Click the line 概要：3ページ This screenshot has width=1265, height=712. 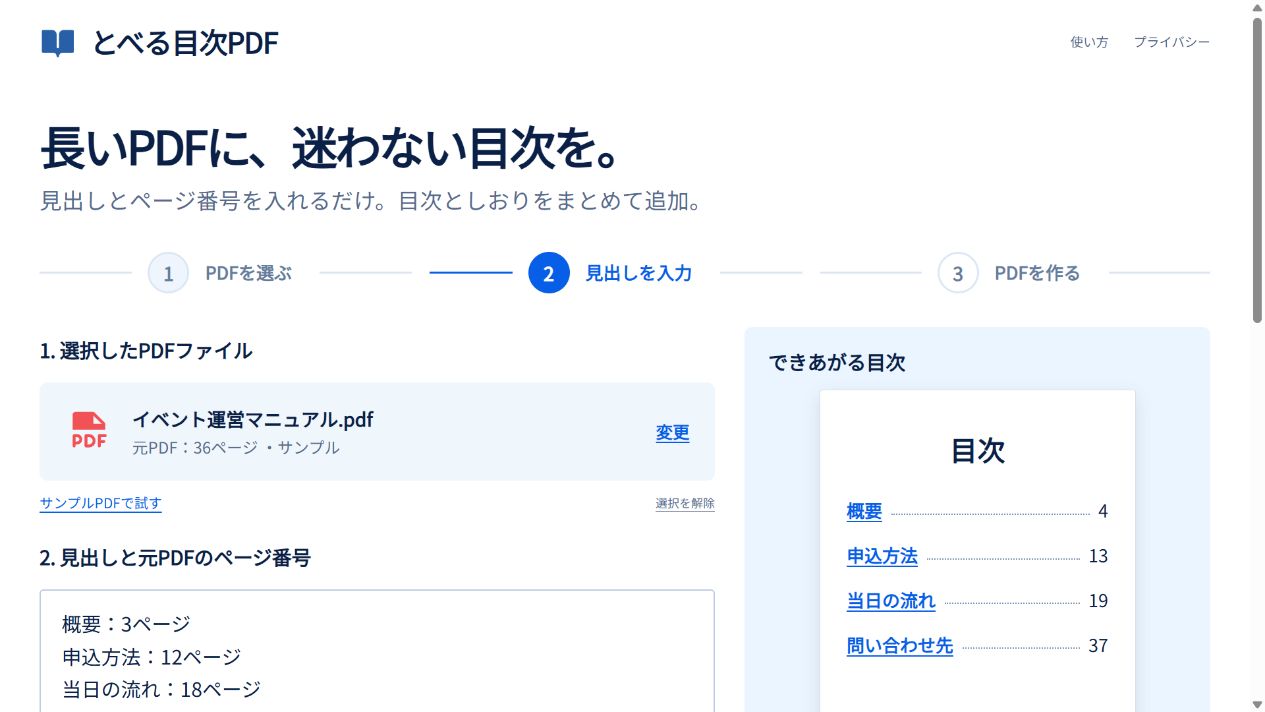(126, 625)
